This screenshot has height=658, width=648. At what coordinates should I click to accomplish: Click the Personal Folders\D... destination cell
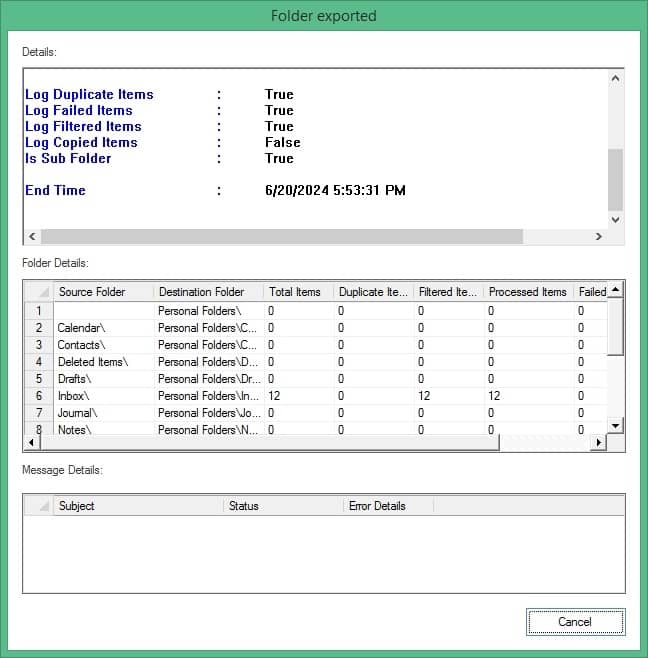pos(209,362)
